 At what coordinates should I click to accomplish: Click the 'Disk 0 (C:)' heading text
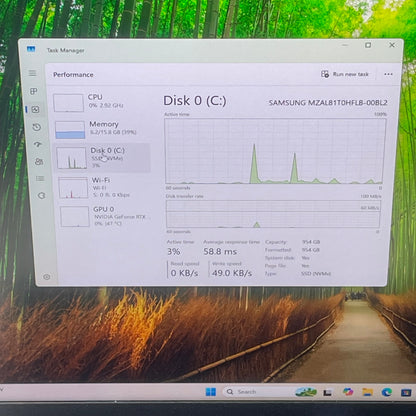[x=195, y=101]
